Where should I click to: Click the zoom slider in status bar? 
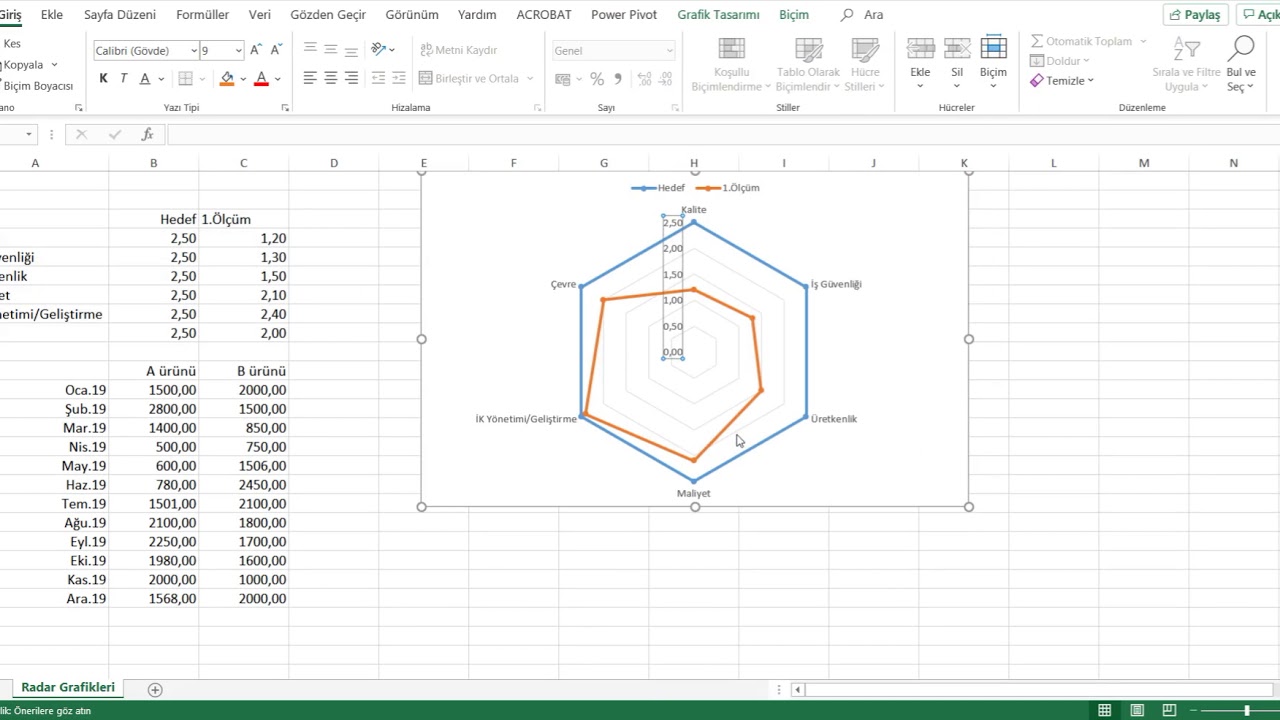[1247, 711]
